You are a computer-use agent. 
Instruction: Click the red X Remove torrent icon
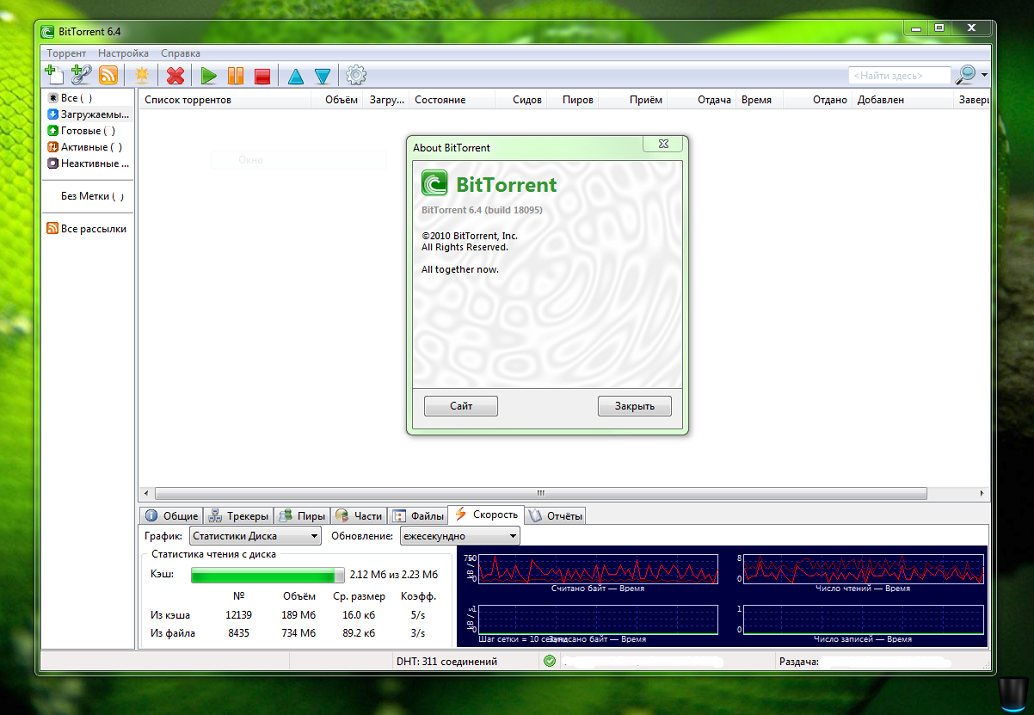click(175, 76)
